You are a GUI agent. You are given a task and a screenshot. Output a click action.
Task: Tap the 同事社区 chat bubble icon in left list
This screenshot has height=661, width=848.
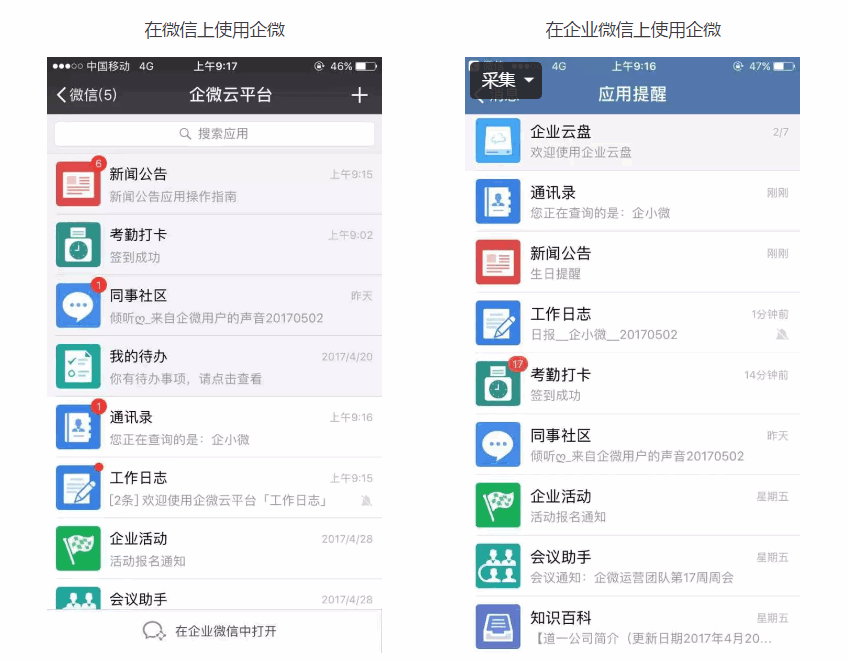78,306
